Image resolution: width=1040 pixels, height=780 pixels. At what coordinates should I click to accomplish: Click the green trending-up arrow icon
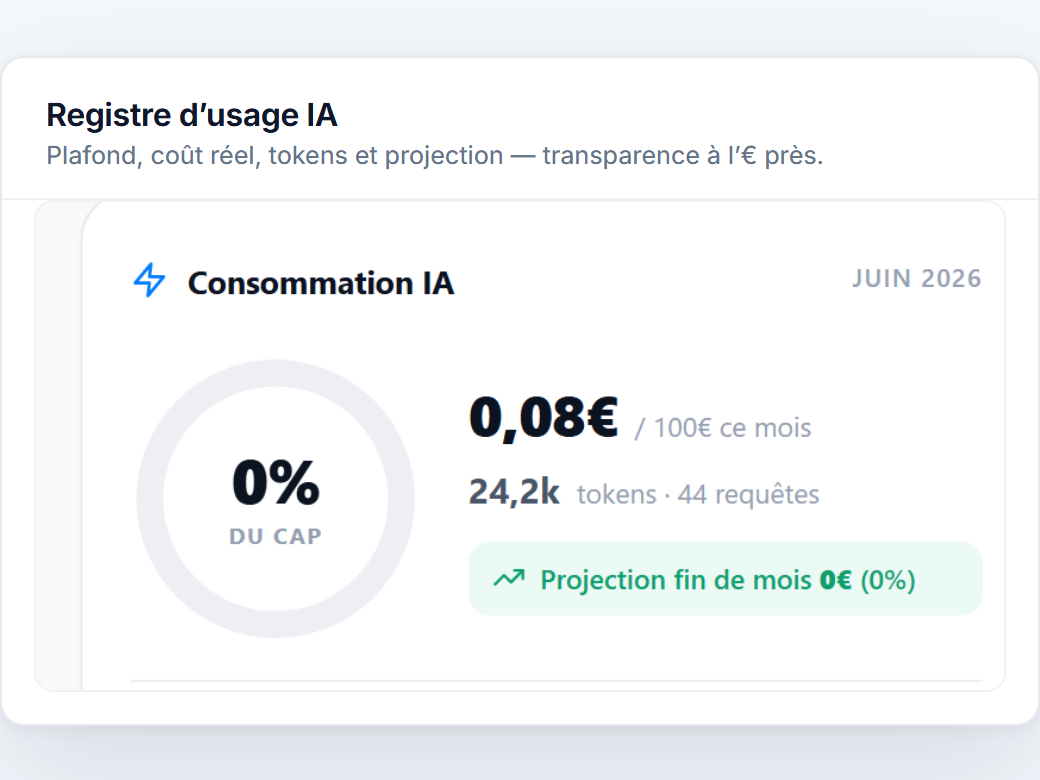(509, 578)
